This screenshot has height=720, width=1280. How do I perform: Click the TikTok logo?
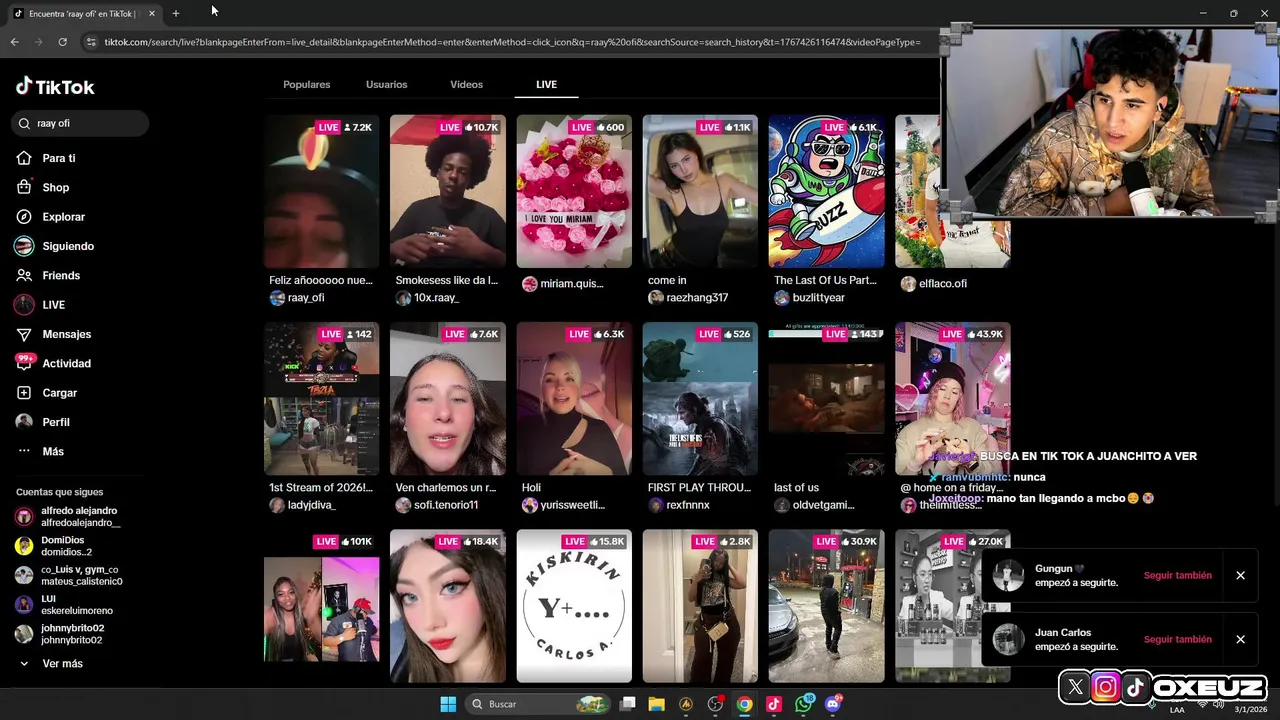[55, 87]
